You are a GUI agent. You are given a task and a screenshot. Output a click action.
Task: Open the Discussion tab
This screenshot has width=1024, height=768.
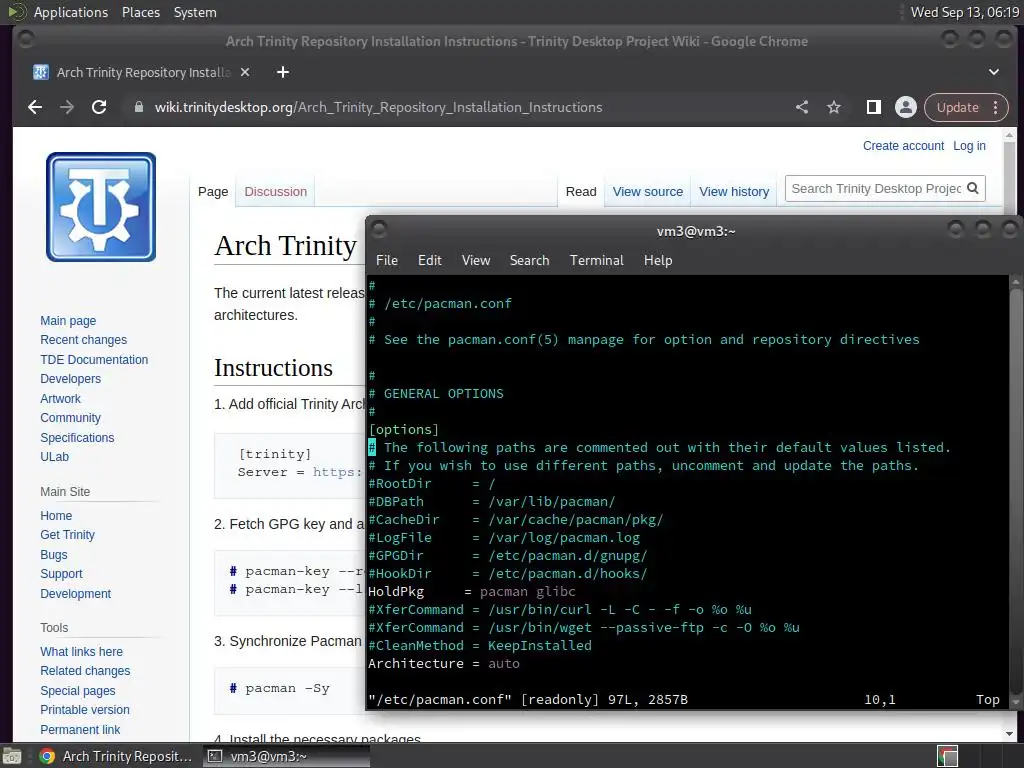[276, 192]
